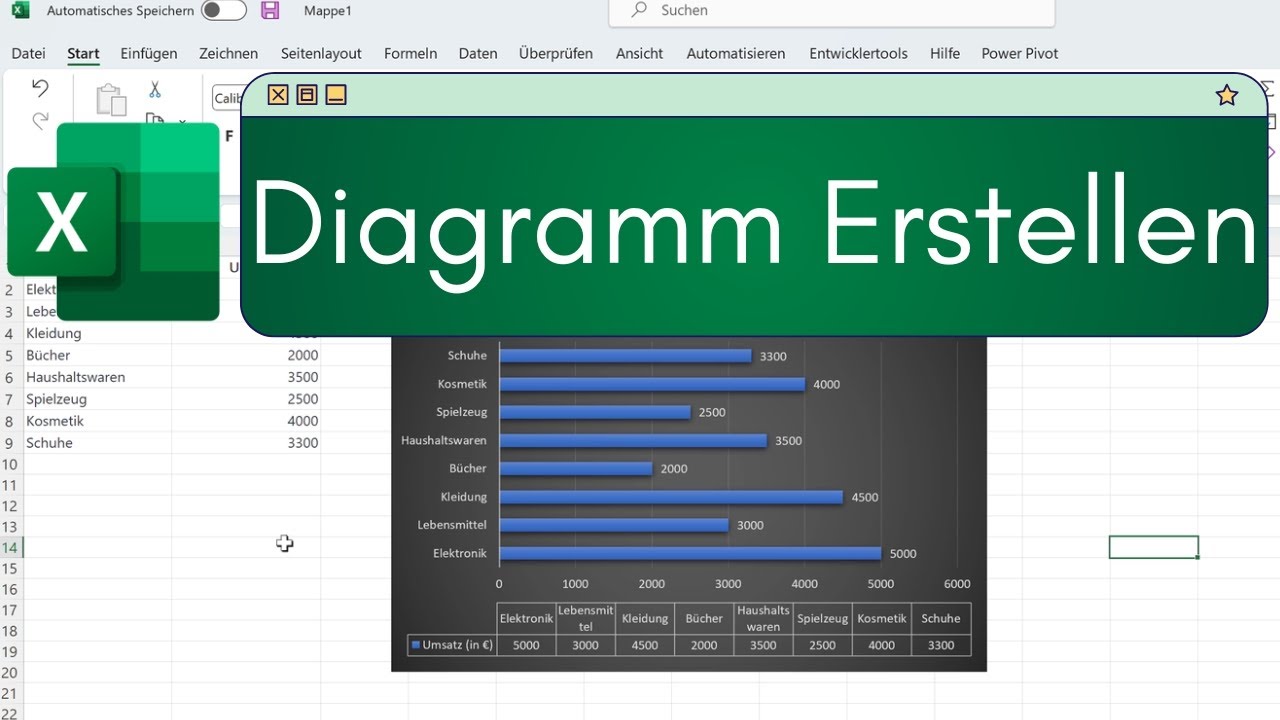Open the Ansicht ribbon tab
Screen dimensions: 1280x720
[639, 54]
